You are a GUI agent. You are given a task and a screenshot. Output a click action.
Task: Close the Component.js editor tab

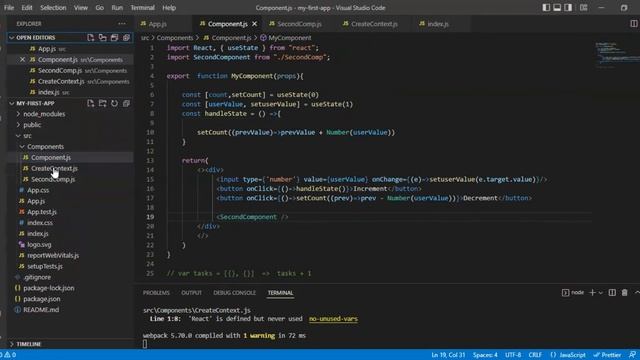[255, 24]
